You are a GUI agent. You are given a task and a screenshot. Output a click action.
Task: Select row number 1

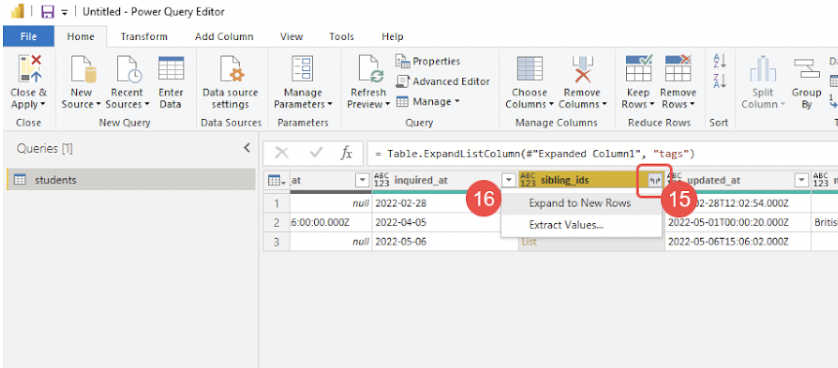276,203
